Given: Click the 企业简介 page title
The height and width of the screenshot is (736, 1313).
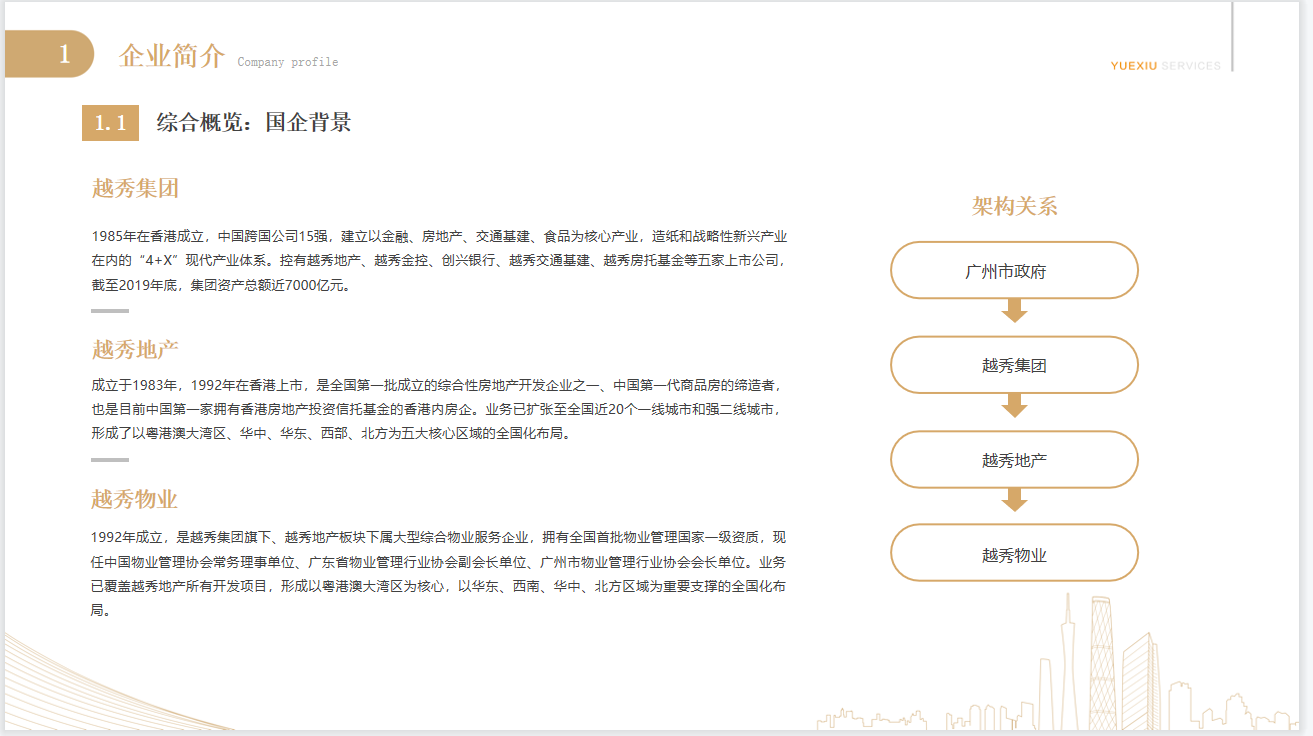Looking at the screenshot, I should (x=172, y=56).
